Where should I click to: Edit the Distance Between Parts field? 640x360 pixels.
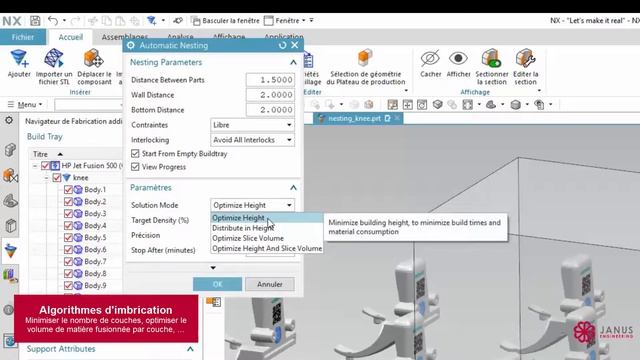coord(270,80)
